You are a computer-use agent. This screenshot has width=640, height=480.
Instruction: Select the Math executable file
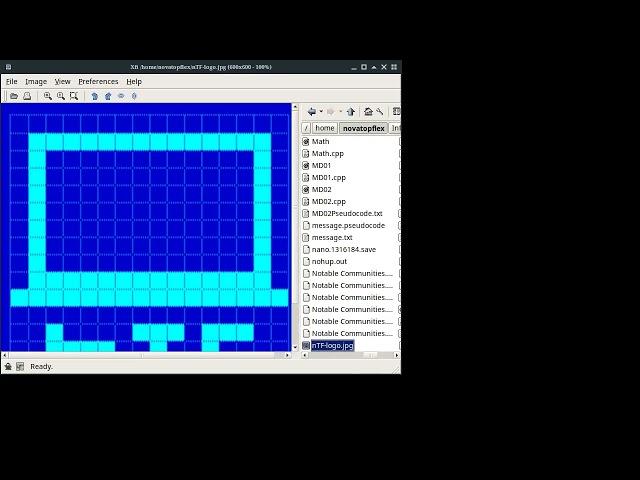tap(320, 141)
